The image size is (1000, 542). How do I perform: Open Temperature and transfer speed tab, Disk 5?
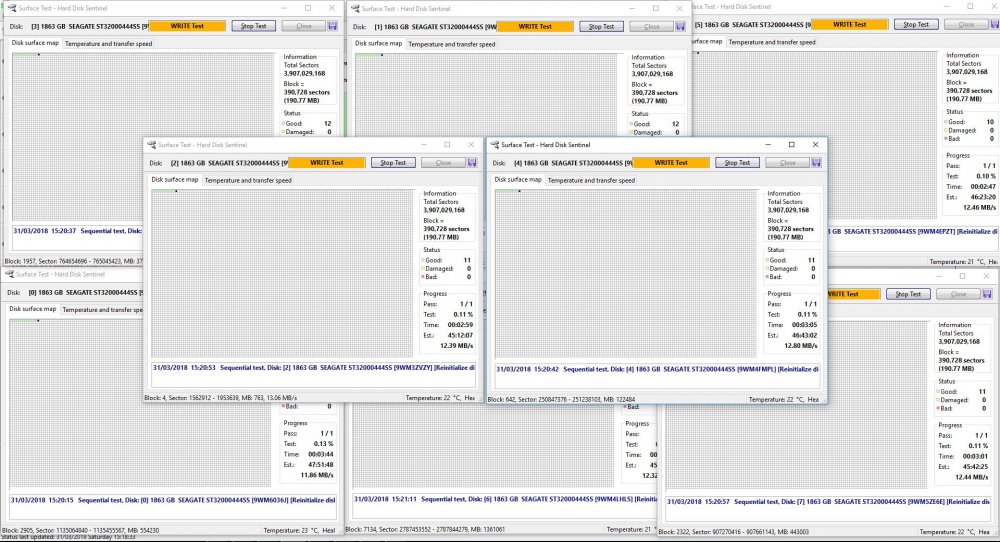tap(772, 42)
